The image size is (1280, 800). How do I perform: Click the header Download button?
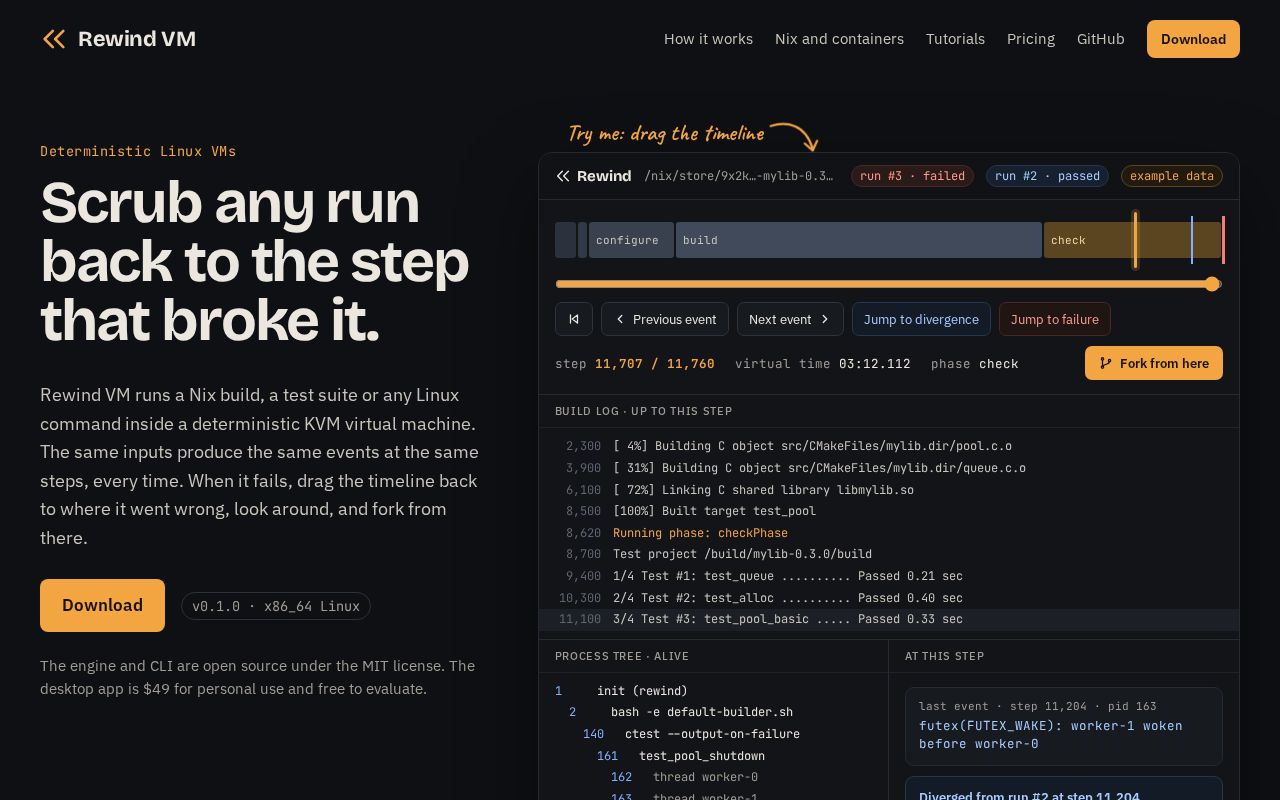coord(1193,39)
